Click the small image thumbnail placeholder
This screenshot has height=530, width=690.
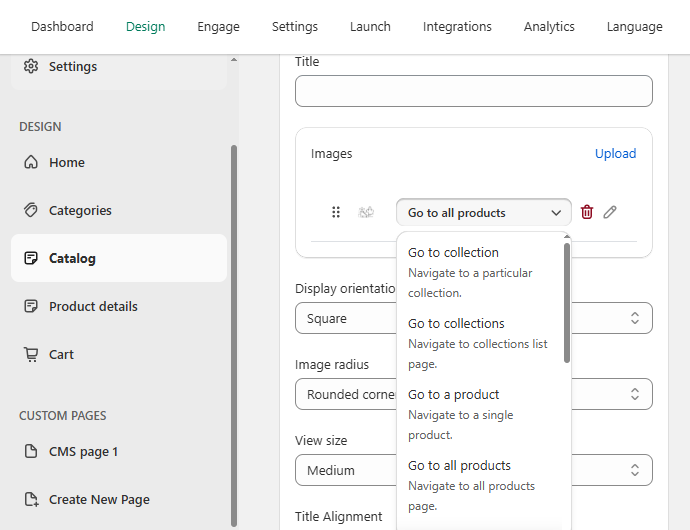pyautogui.click(x=366, y=212)
